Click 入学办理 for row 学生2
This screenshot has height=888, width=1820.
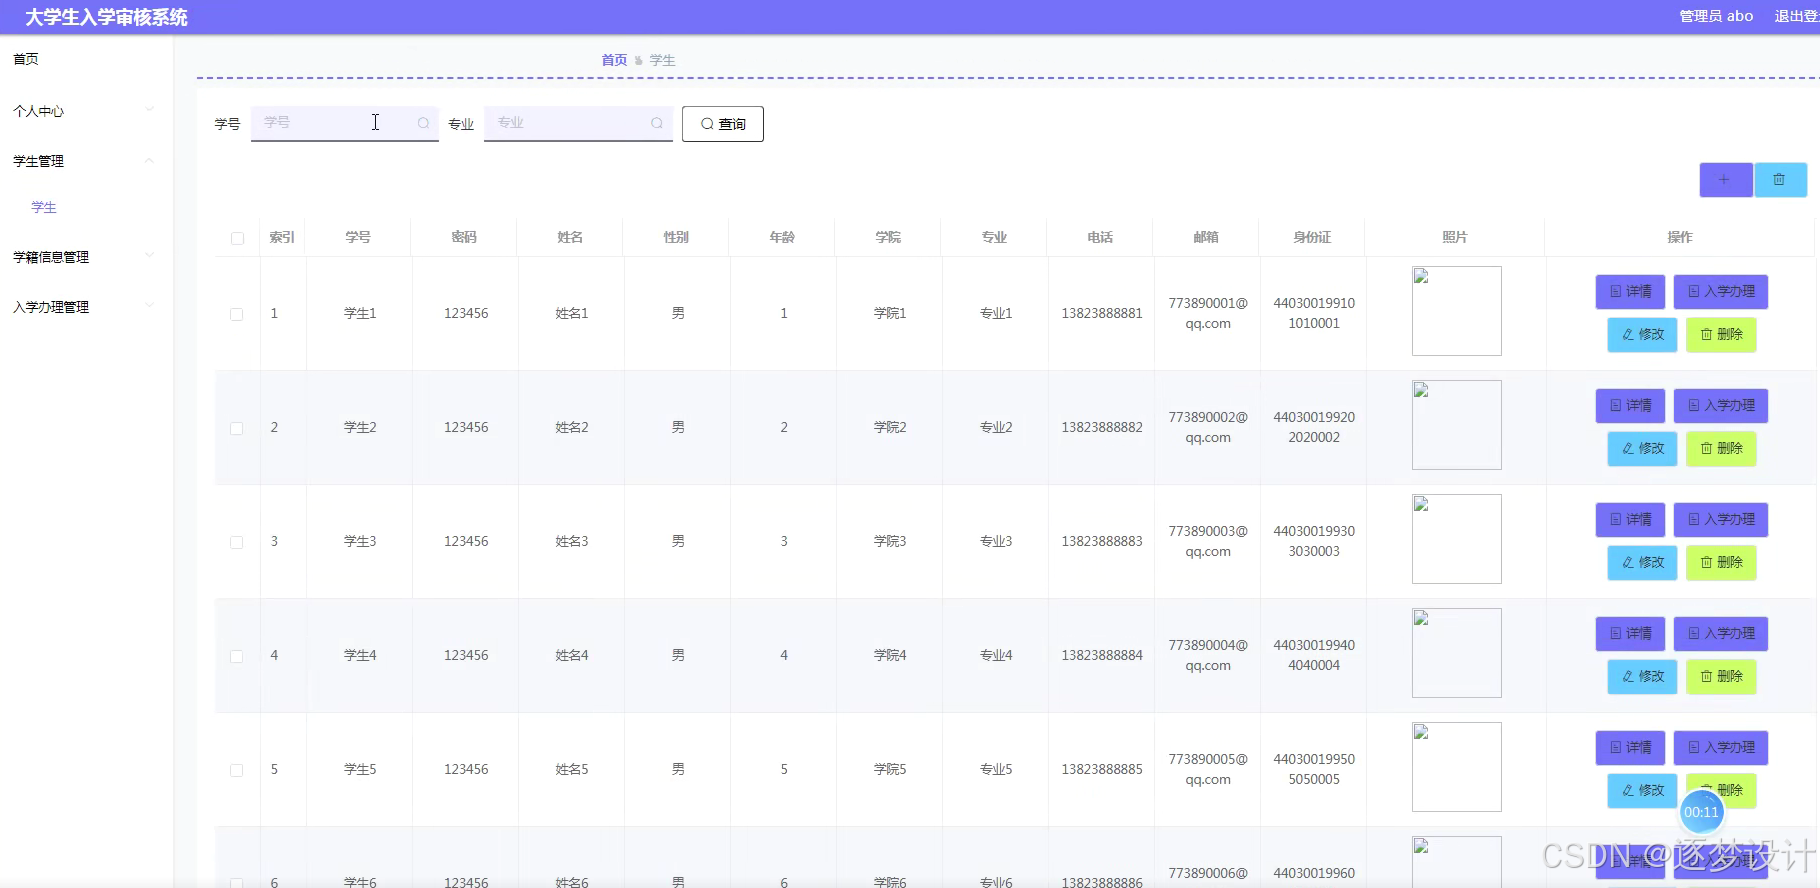tap(1721, 406)
